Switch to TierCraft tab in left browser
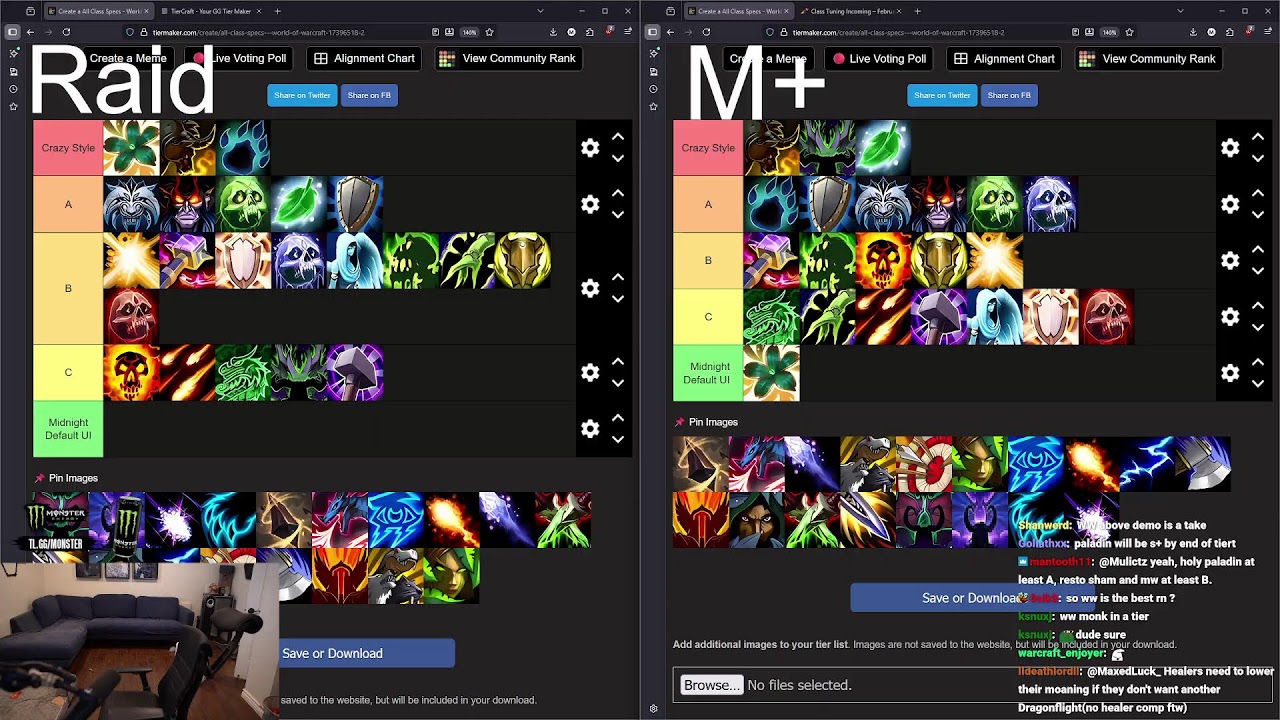 209,11
